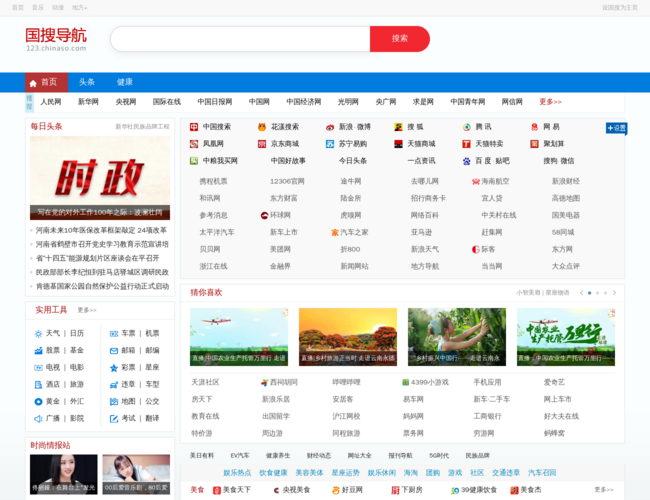This screenshot has width=650, height=500.
Task: Open the 中国搜索 site icon
Action: point(194,127)
